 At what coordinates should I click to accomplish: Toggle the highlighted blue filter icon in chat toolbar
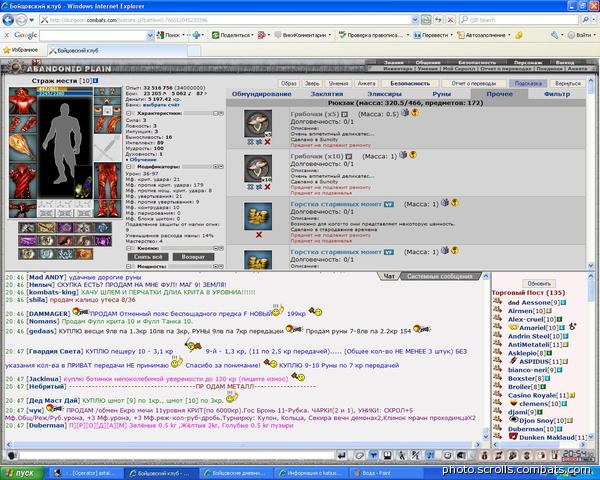(373, 456)
